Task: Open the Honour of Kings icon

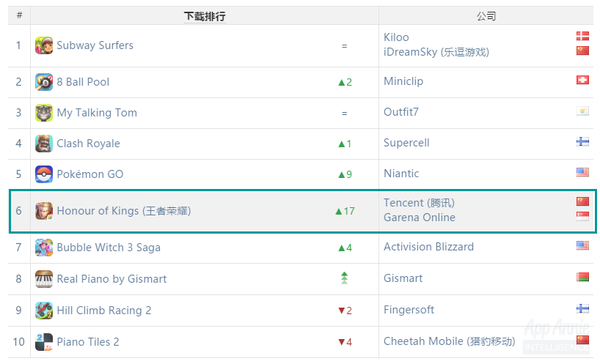Action: 44,211
